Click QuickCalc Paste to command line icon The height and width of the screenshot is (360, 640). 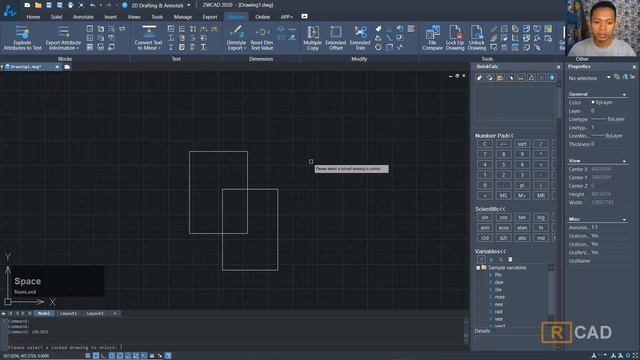[x=500, y=78]
